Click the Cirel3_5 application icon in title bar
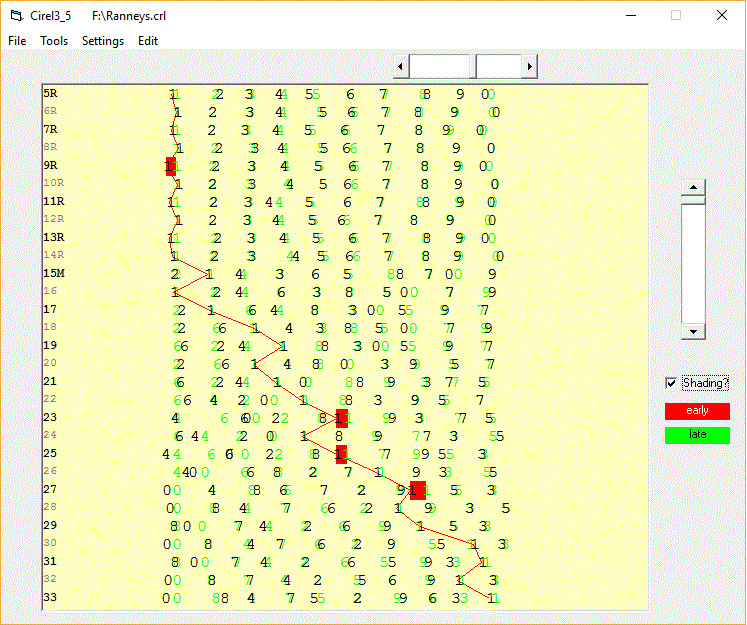 click(x=17, y=16)
